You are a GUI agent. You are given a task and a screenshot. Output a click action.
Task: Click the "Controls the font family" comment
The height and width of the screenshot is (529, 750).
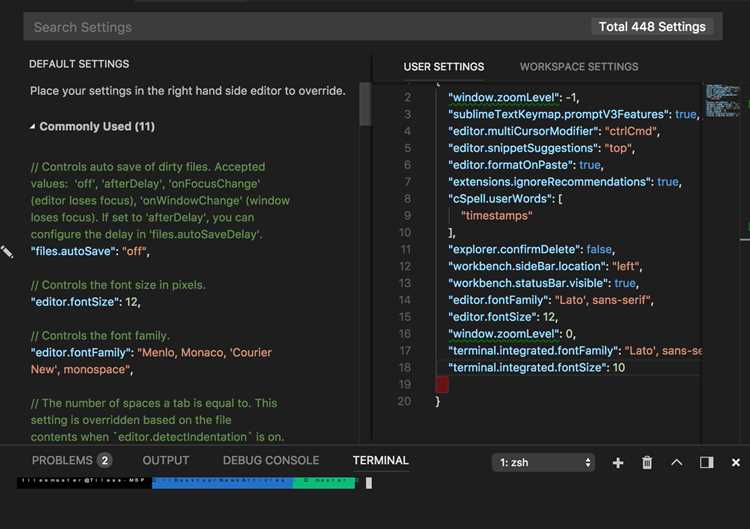100,336
